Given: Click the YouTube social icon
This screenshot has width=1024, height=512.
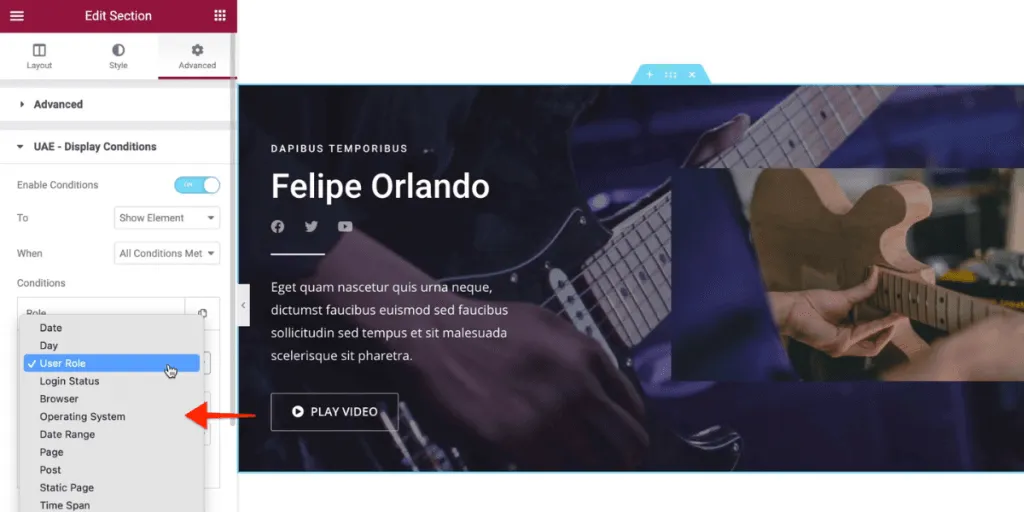Looking at the screenshot, I should click(345, 227).
